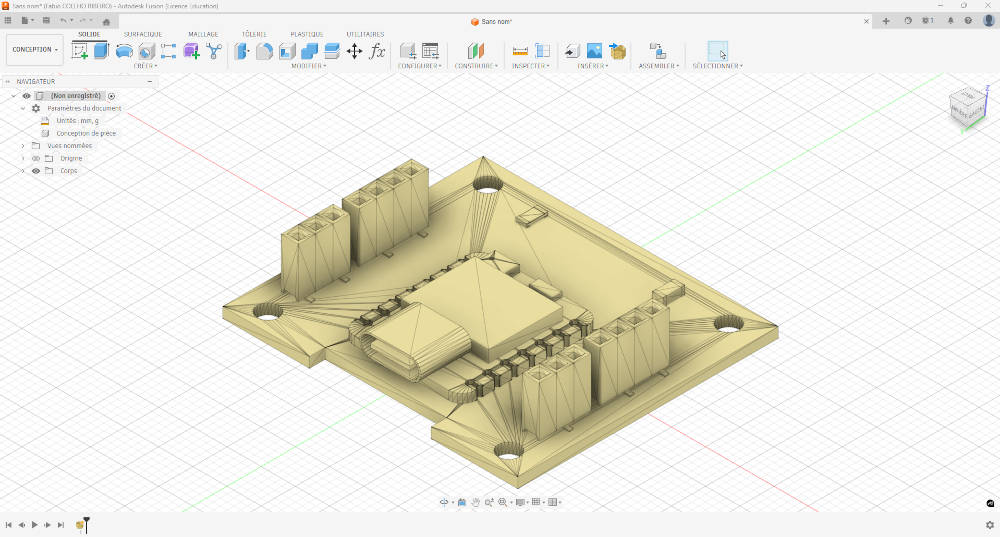1000x537 pixels.
Task: Switch to the MAILLAGE tab
Action: point(203,34)
